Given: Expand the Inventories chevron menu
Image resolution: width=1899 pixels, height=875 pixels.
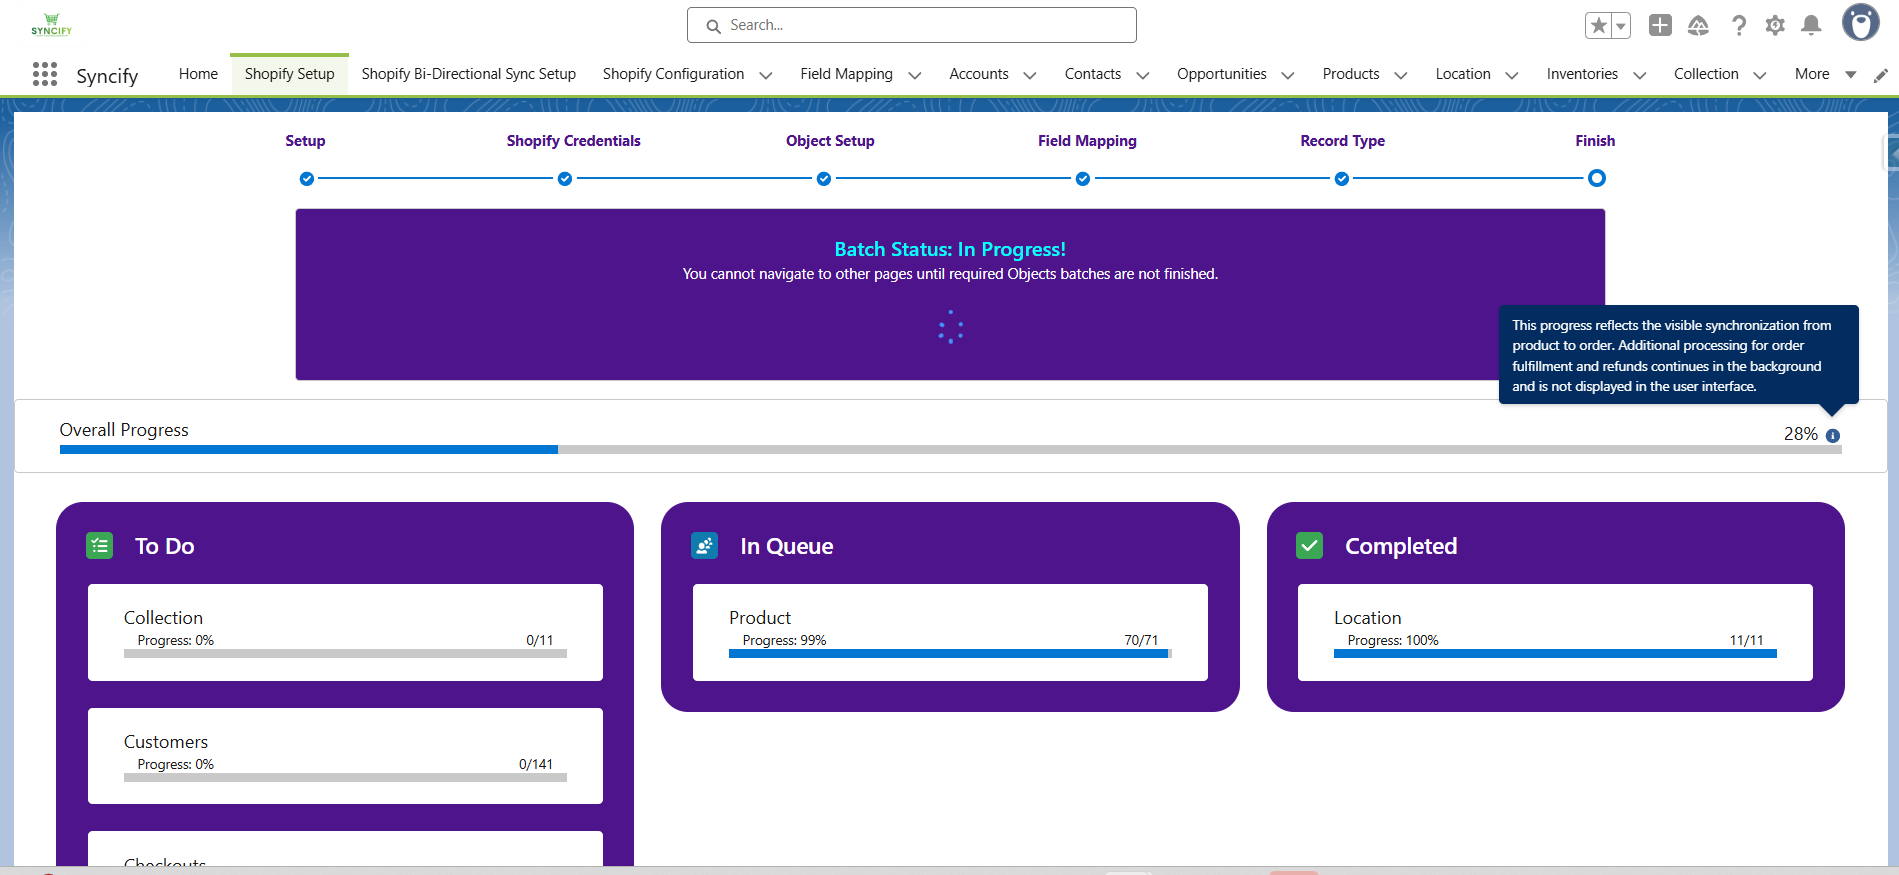Looking at the screenshot, I should (x=1640, y=75).
